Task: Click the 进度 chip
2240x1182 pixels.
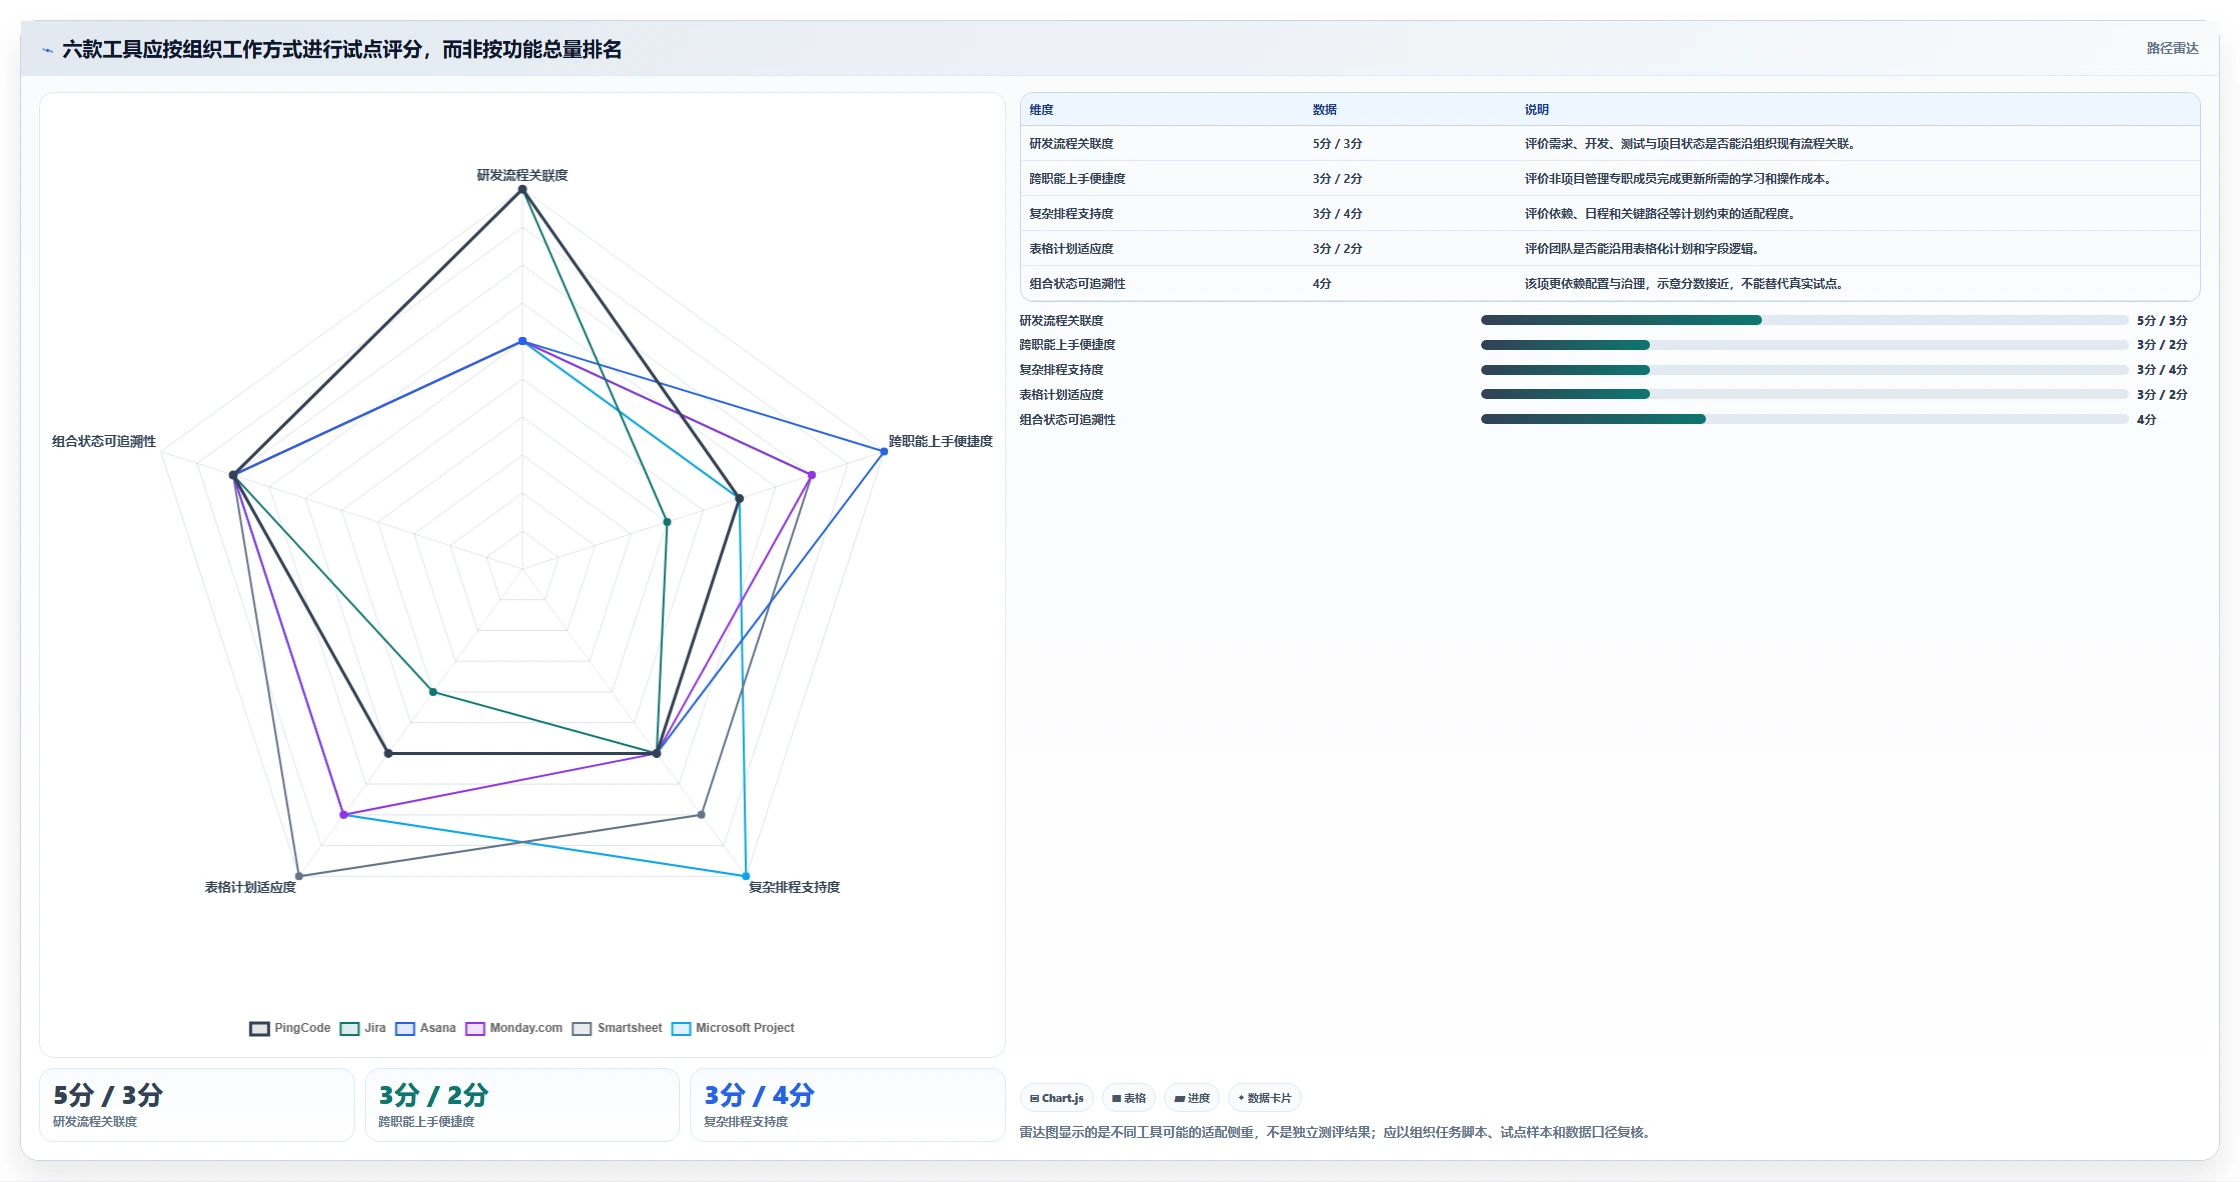Action: pos(1192,1098)
